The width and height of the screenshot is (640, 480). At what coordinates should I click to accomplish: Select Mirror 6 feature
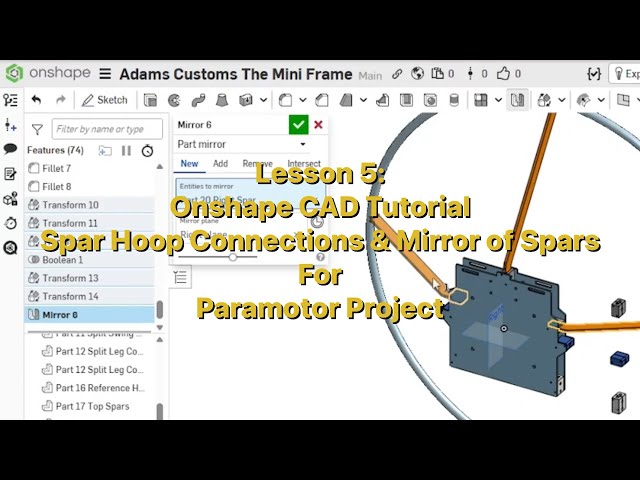point(91,315)
